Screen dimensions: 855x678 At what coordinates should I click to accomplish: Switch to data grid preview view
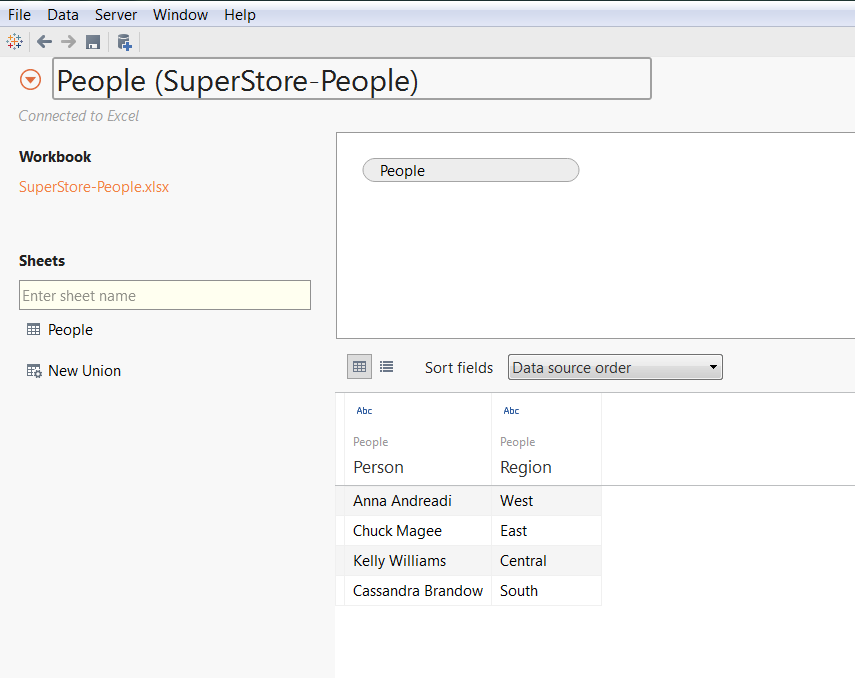coord(359,367)
